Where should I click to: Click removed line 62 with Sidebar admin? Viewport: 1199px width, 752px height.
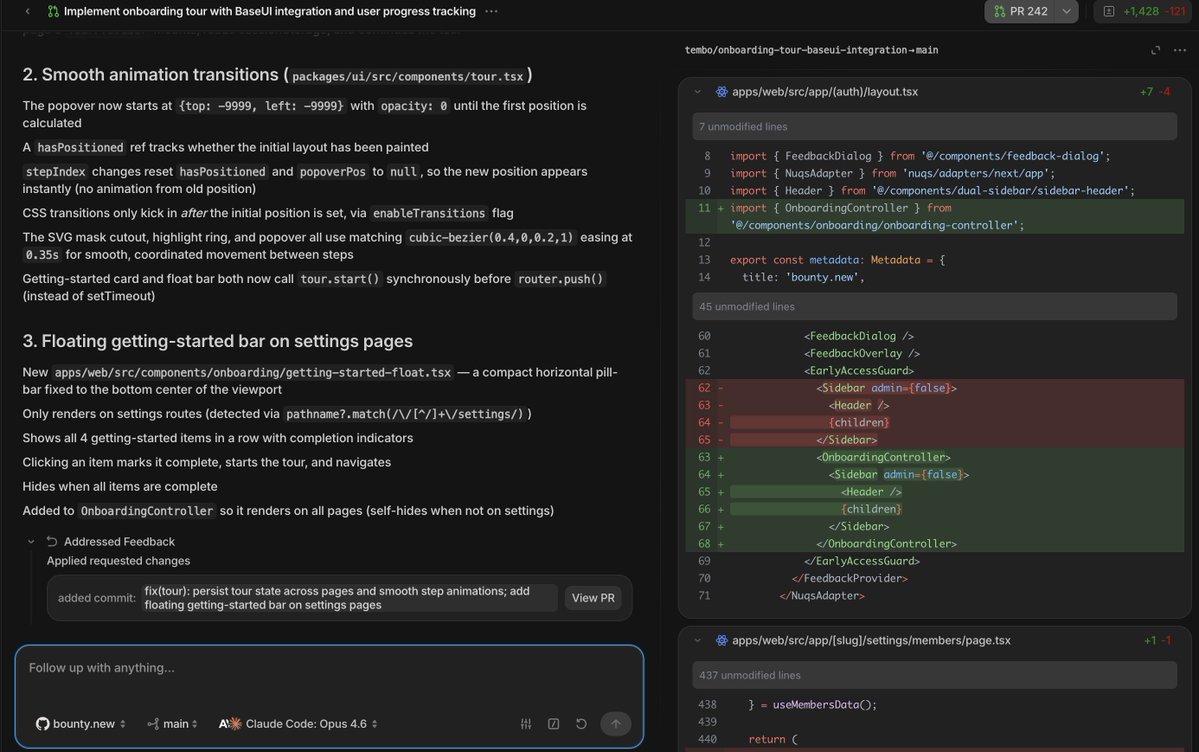point(934,388)
